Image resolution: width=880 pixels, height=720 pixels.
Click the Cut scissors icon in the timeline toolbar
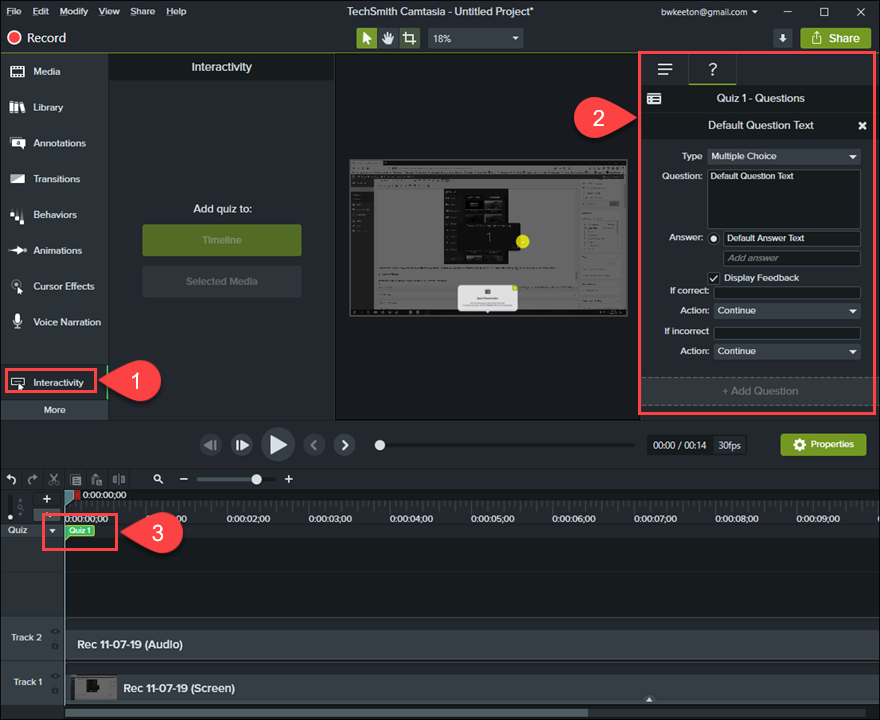pyautogui.click(x=53, y=479)
